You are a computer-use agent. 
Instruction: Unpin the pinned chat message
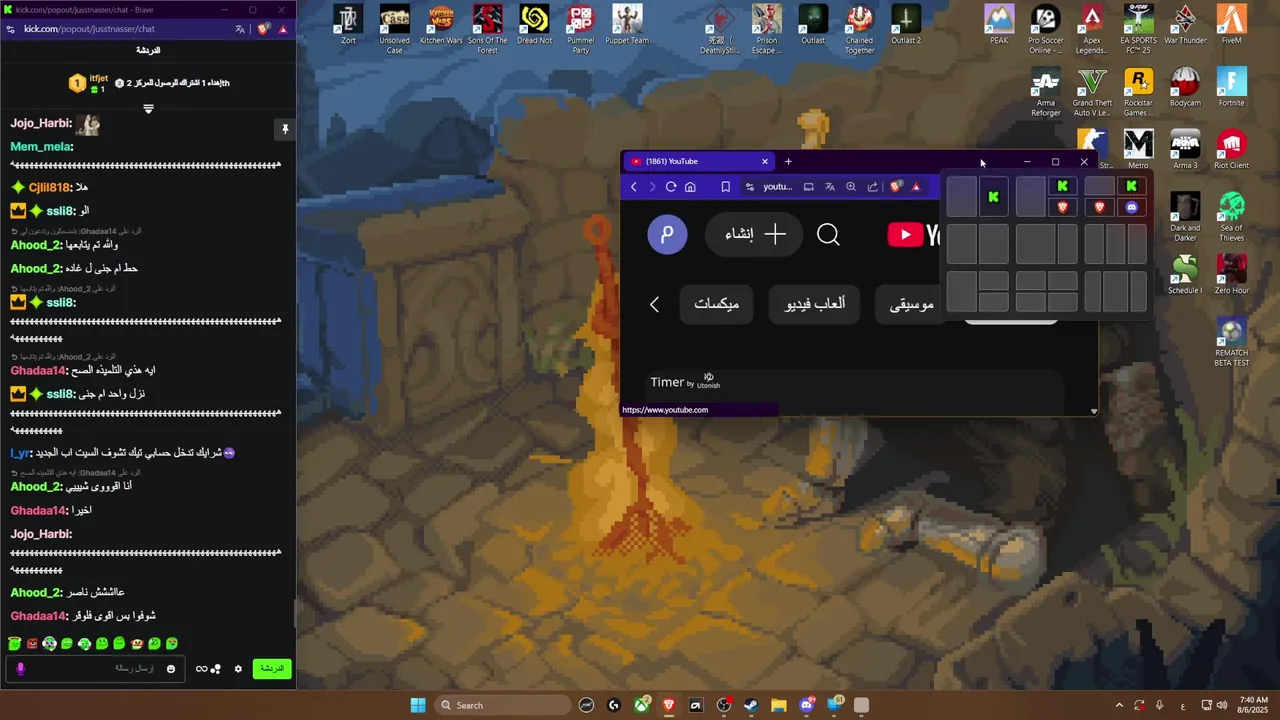coord(284,129)
